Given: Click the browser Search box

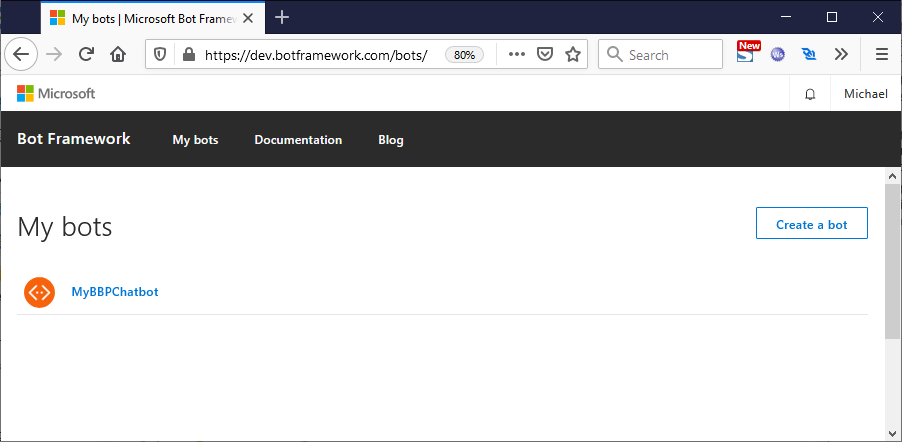Looking at the screenshot, I should click(660, 55).
